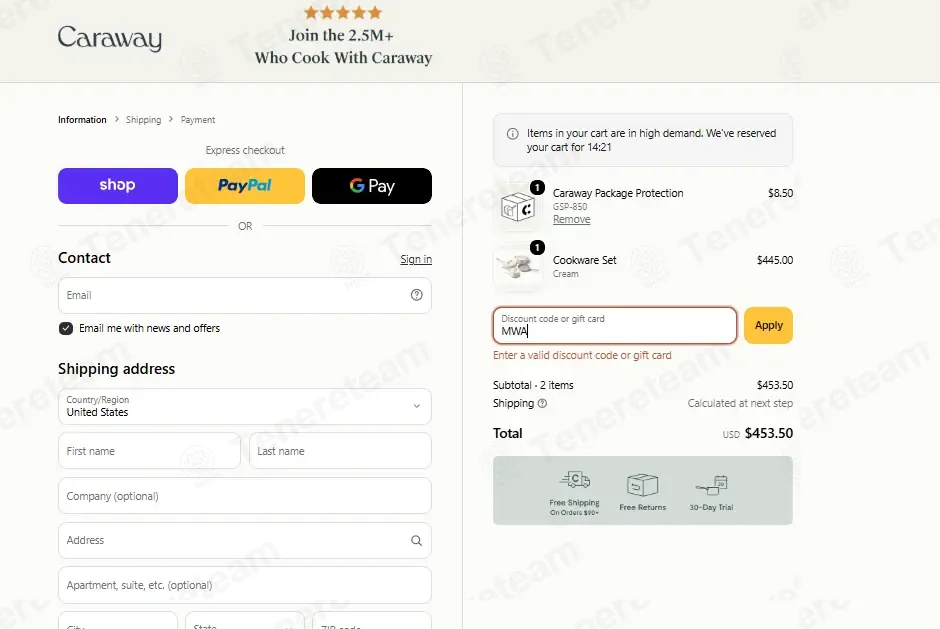Click the Package Protection price $8.50

tap(781, 193)
